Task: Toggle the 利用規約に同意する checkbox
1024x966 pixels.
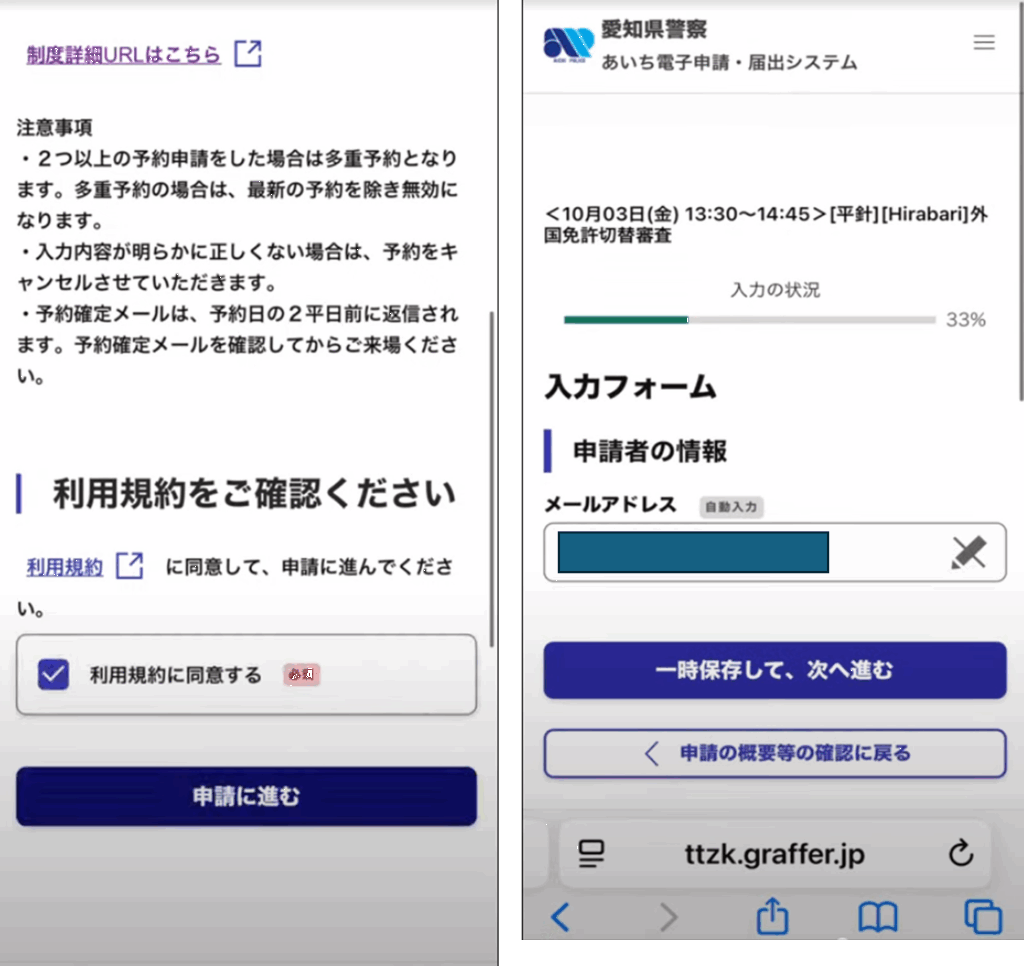Action: point(53,675)
